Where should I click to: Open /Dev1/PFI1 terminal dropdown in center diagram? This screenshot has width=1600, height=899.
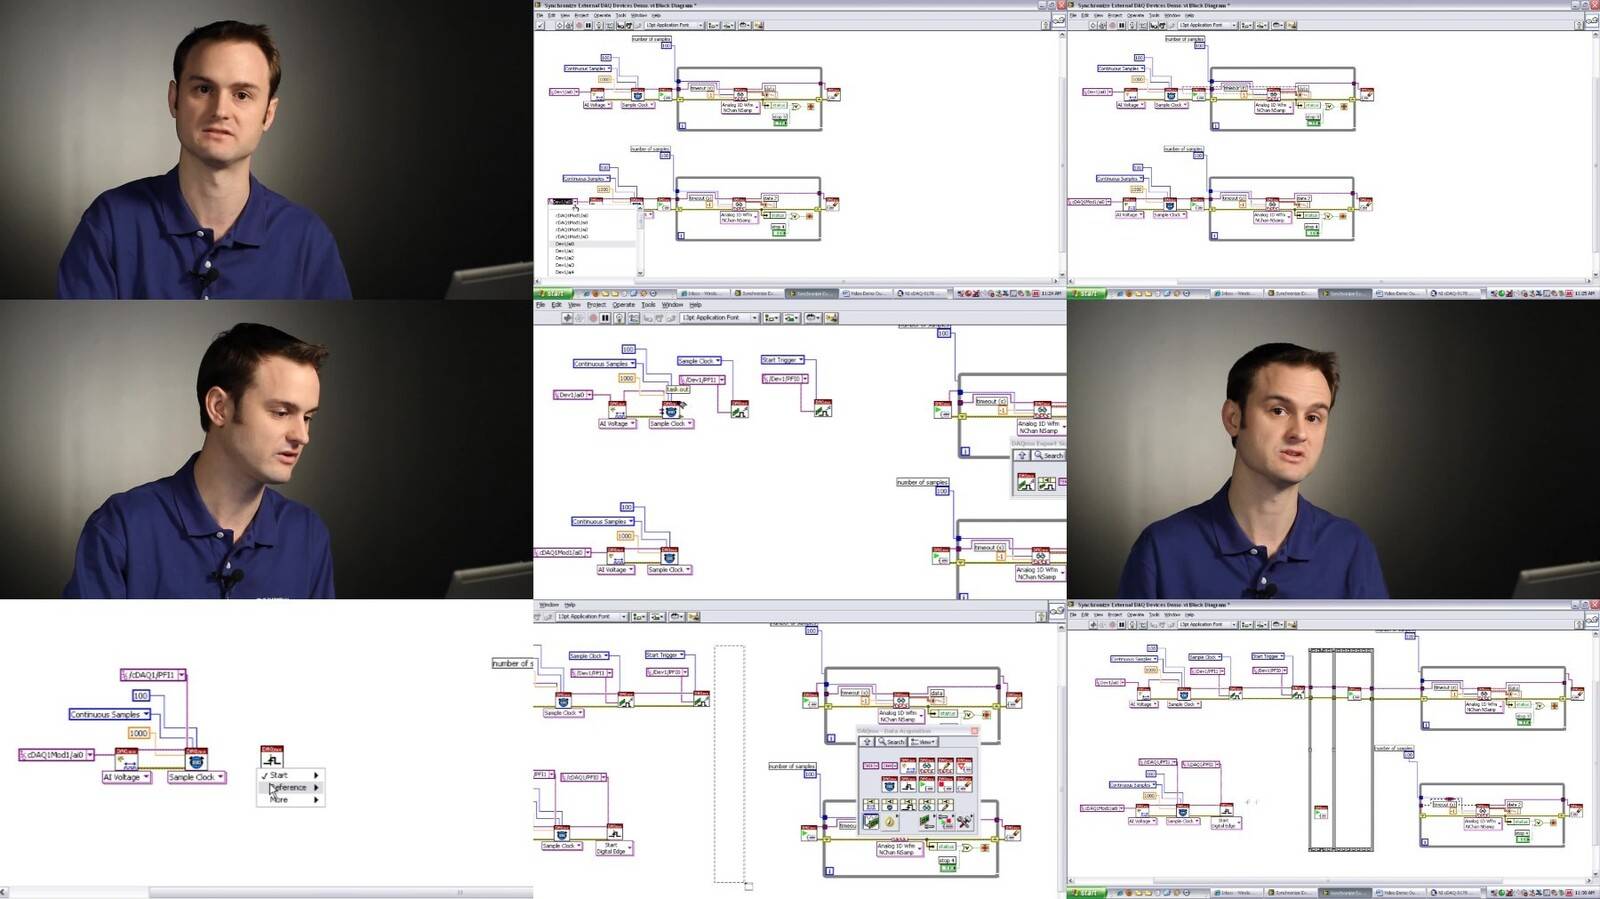(702, 380)
